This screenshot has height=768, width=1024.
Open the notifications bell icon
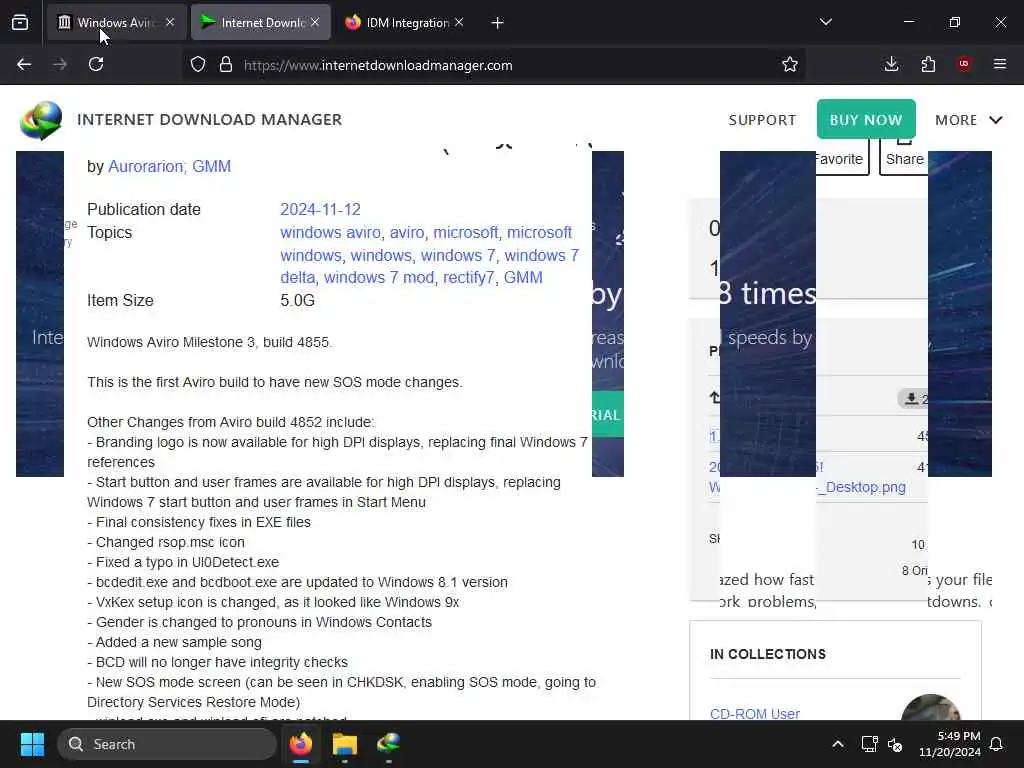(997, 744)
